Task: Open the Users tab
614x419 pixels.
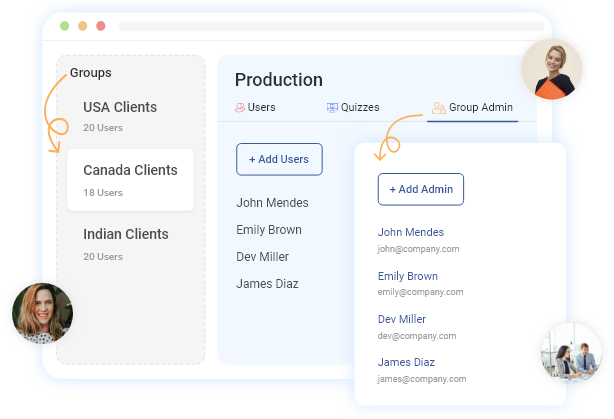Action: pos(261,108)
